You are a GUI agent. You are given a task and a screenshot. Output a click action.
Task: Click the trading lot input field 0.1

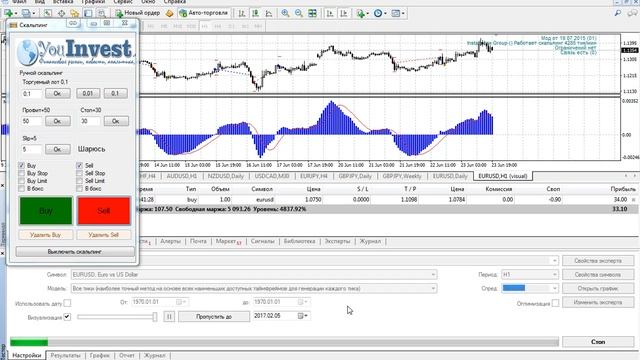coord(32,93)
